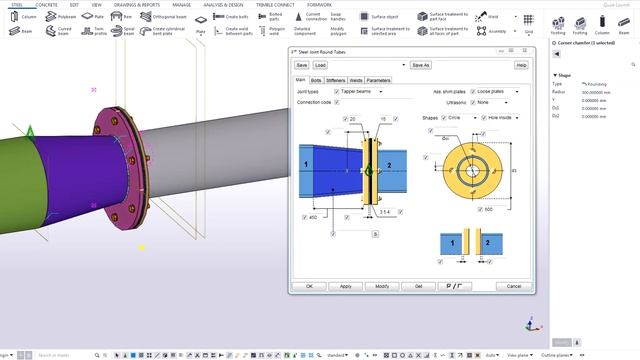Image resolution: width=640 pixels, height=360 pixels.
Task: Toggle the Hole inside checkbox
Action: (x=484, y=118)
